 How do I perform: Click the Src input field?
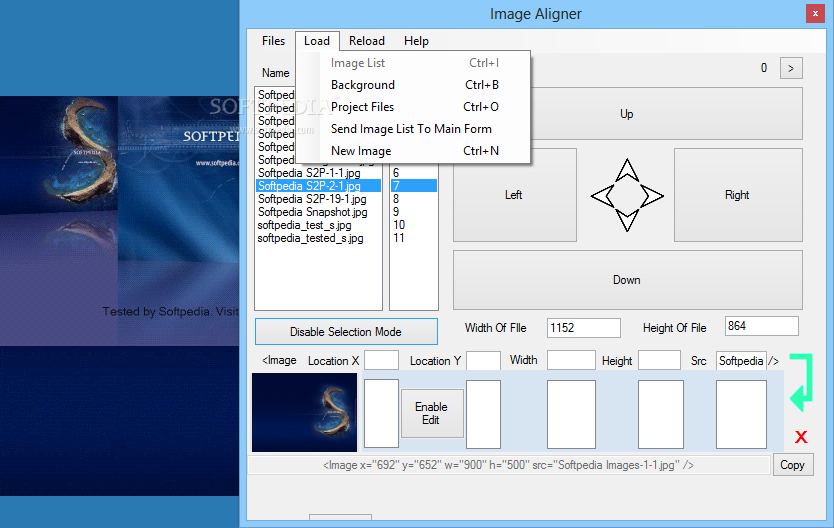pos(741,361)
